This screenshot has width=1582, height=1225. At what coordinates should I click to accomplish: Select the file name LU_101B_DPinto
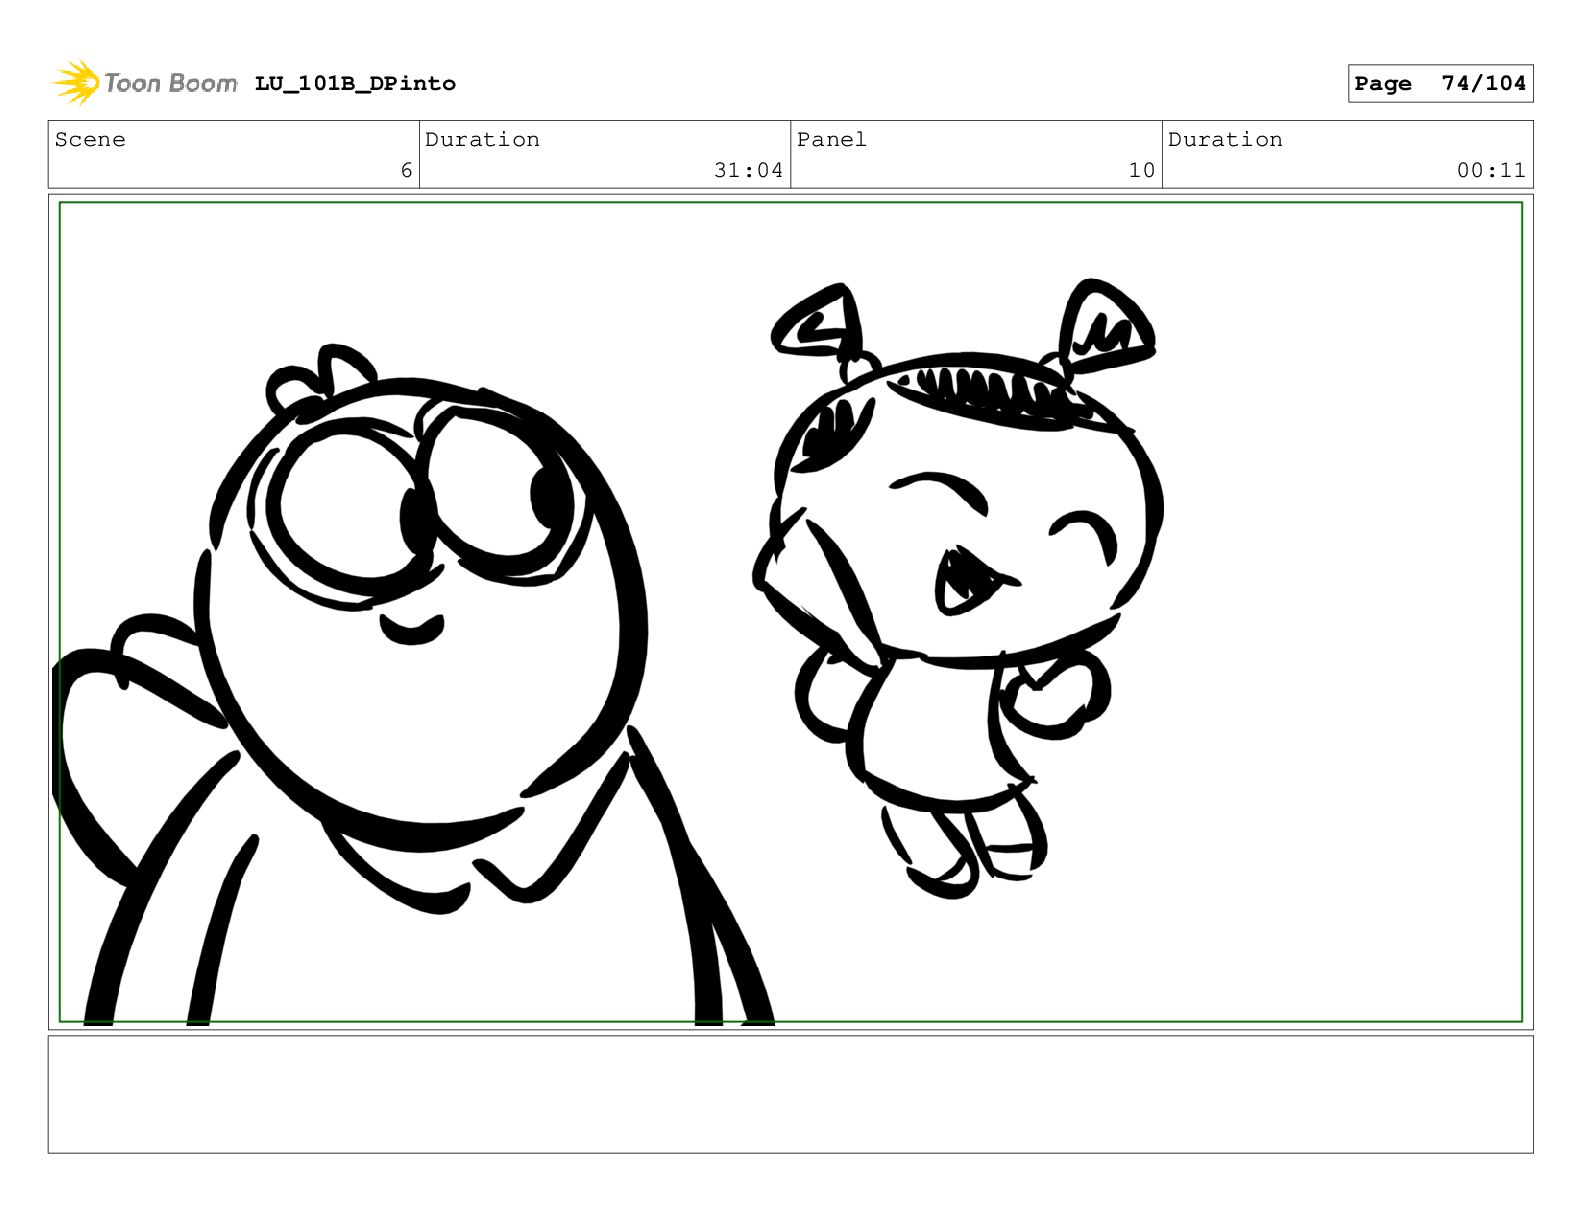(x=355, y=84)
